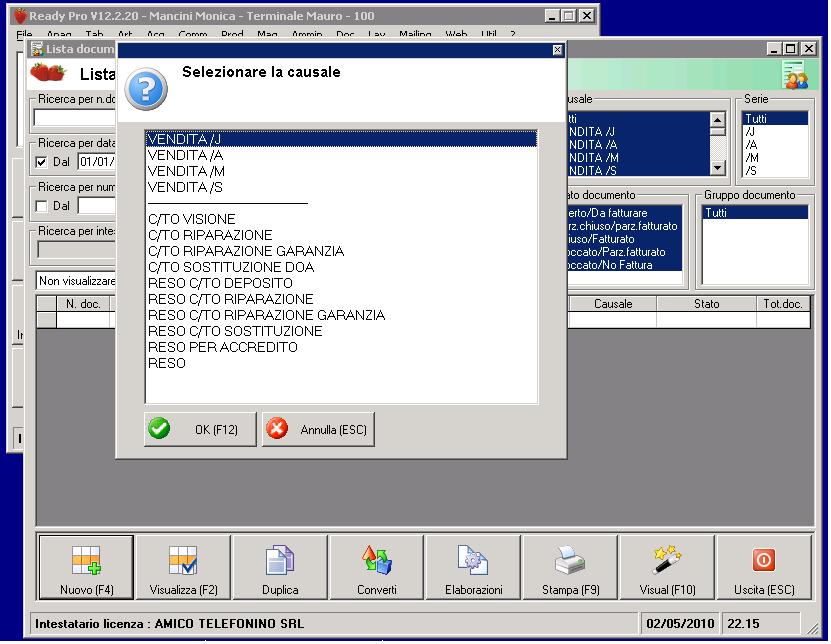831x644 pixels.
Task: Select Tutti in Gruppo documento list
Action: point(755,213)
